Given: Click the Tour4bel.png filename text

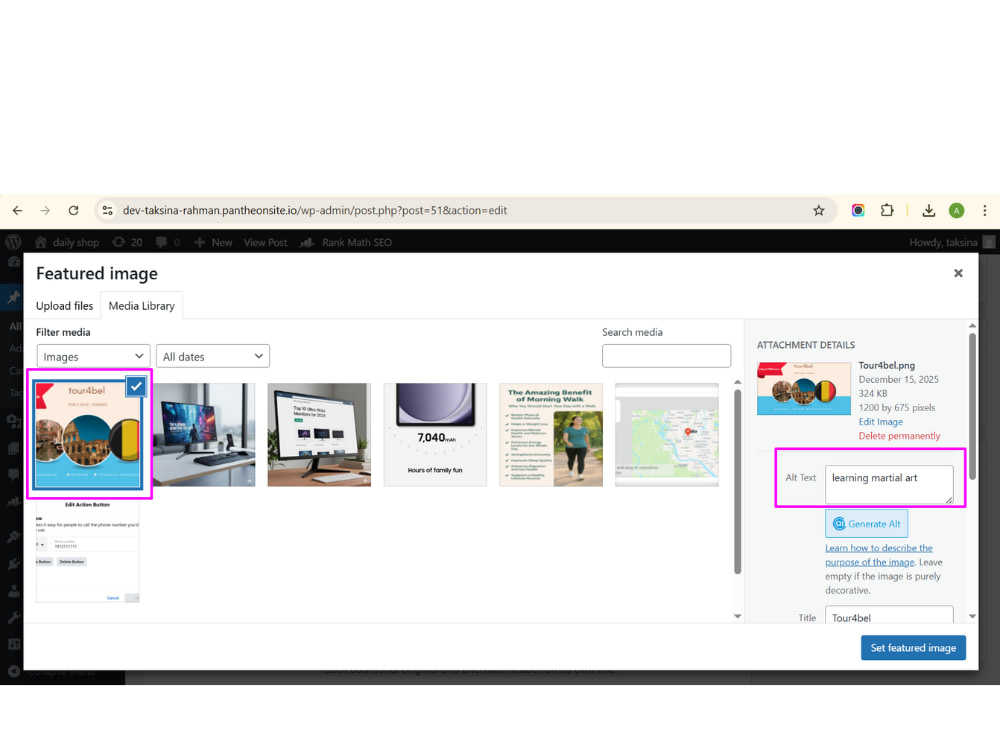Looking at the screenshot, I should pos(886,365).
